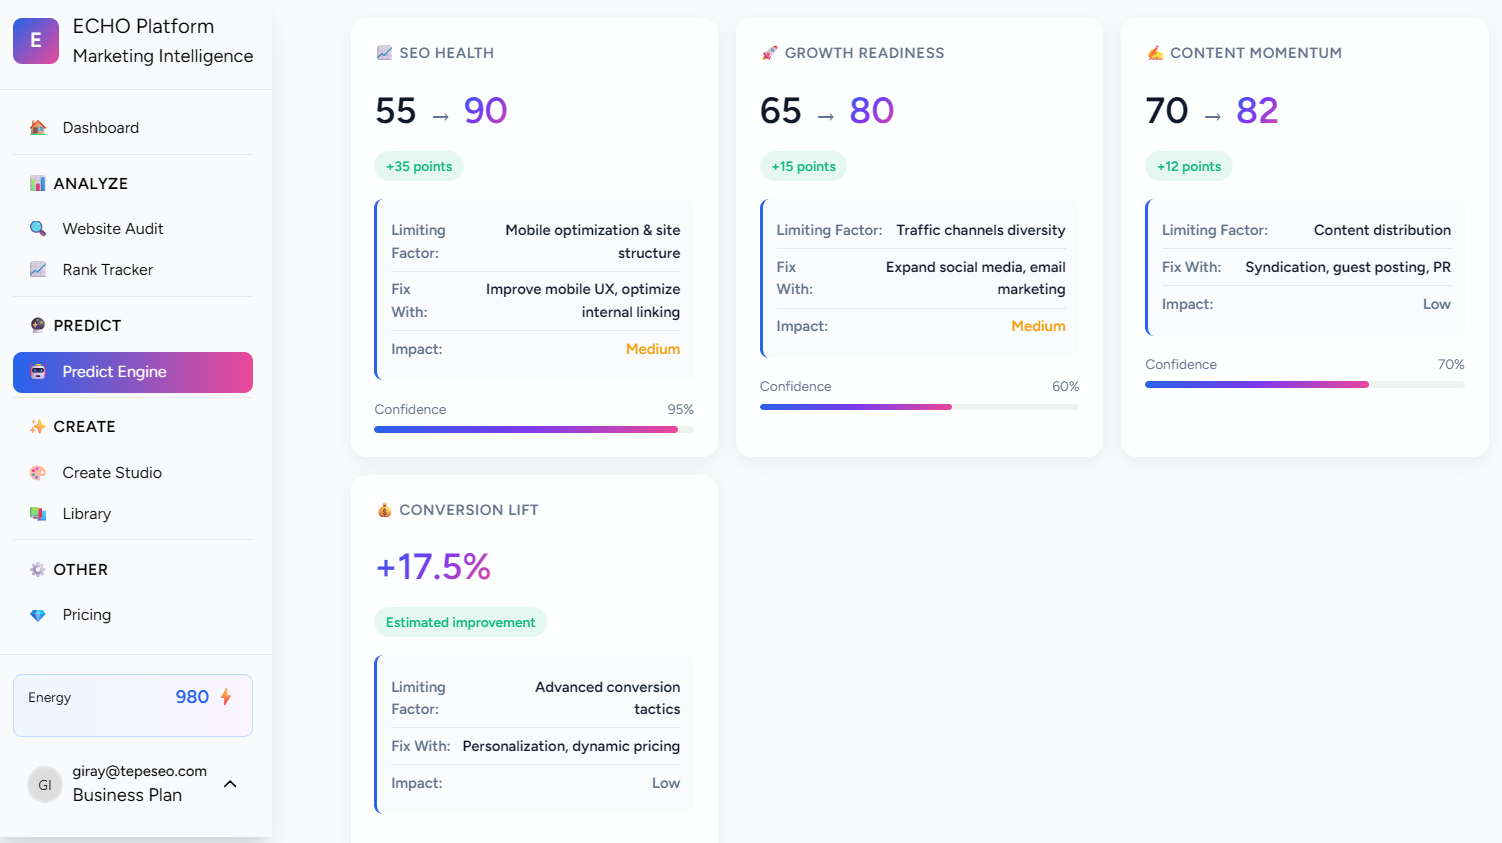Click the Website Audit magnifier icon
The width and height of the screenshot is (1502, 843).
click(x=38, y=229)
